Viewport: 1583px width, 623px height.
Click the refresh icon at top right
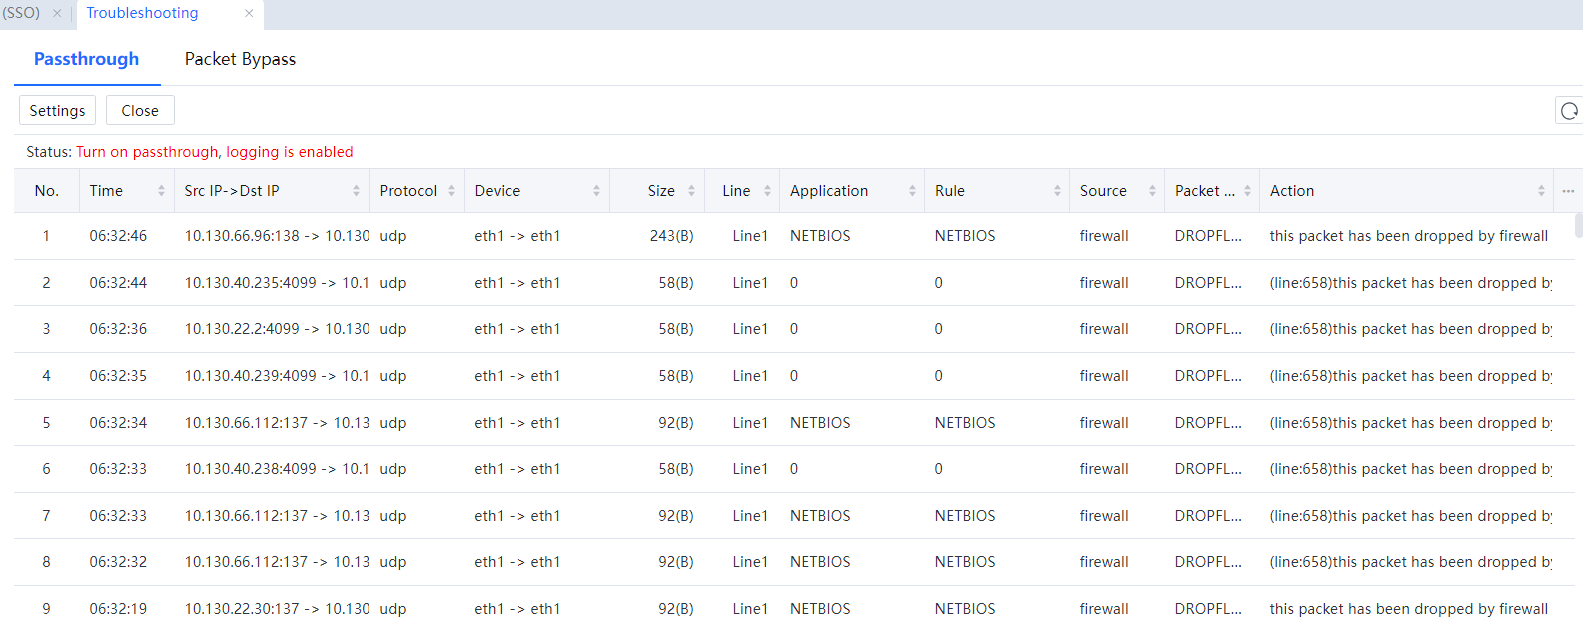point(1569,111)
